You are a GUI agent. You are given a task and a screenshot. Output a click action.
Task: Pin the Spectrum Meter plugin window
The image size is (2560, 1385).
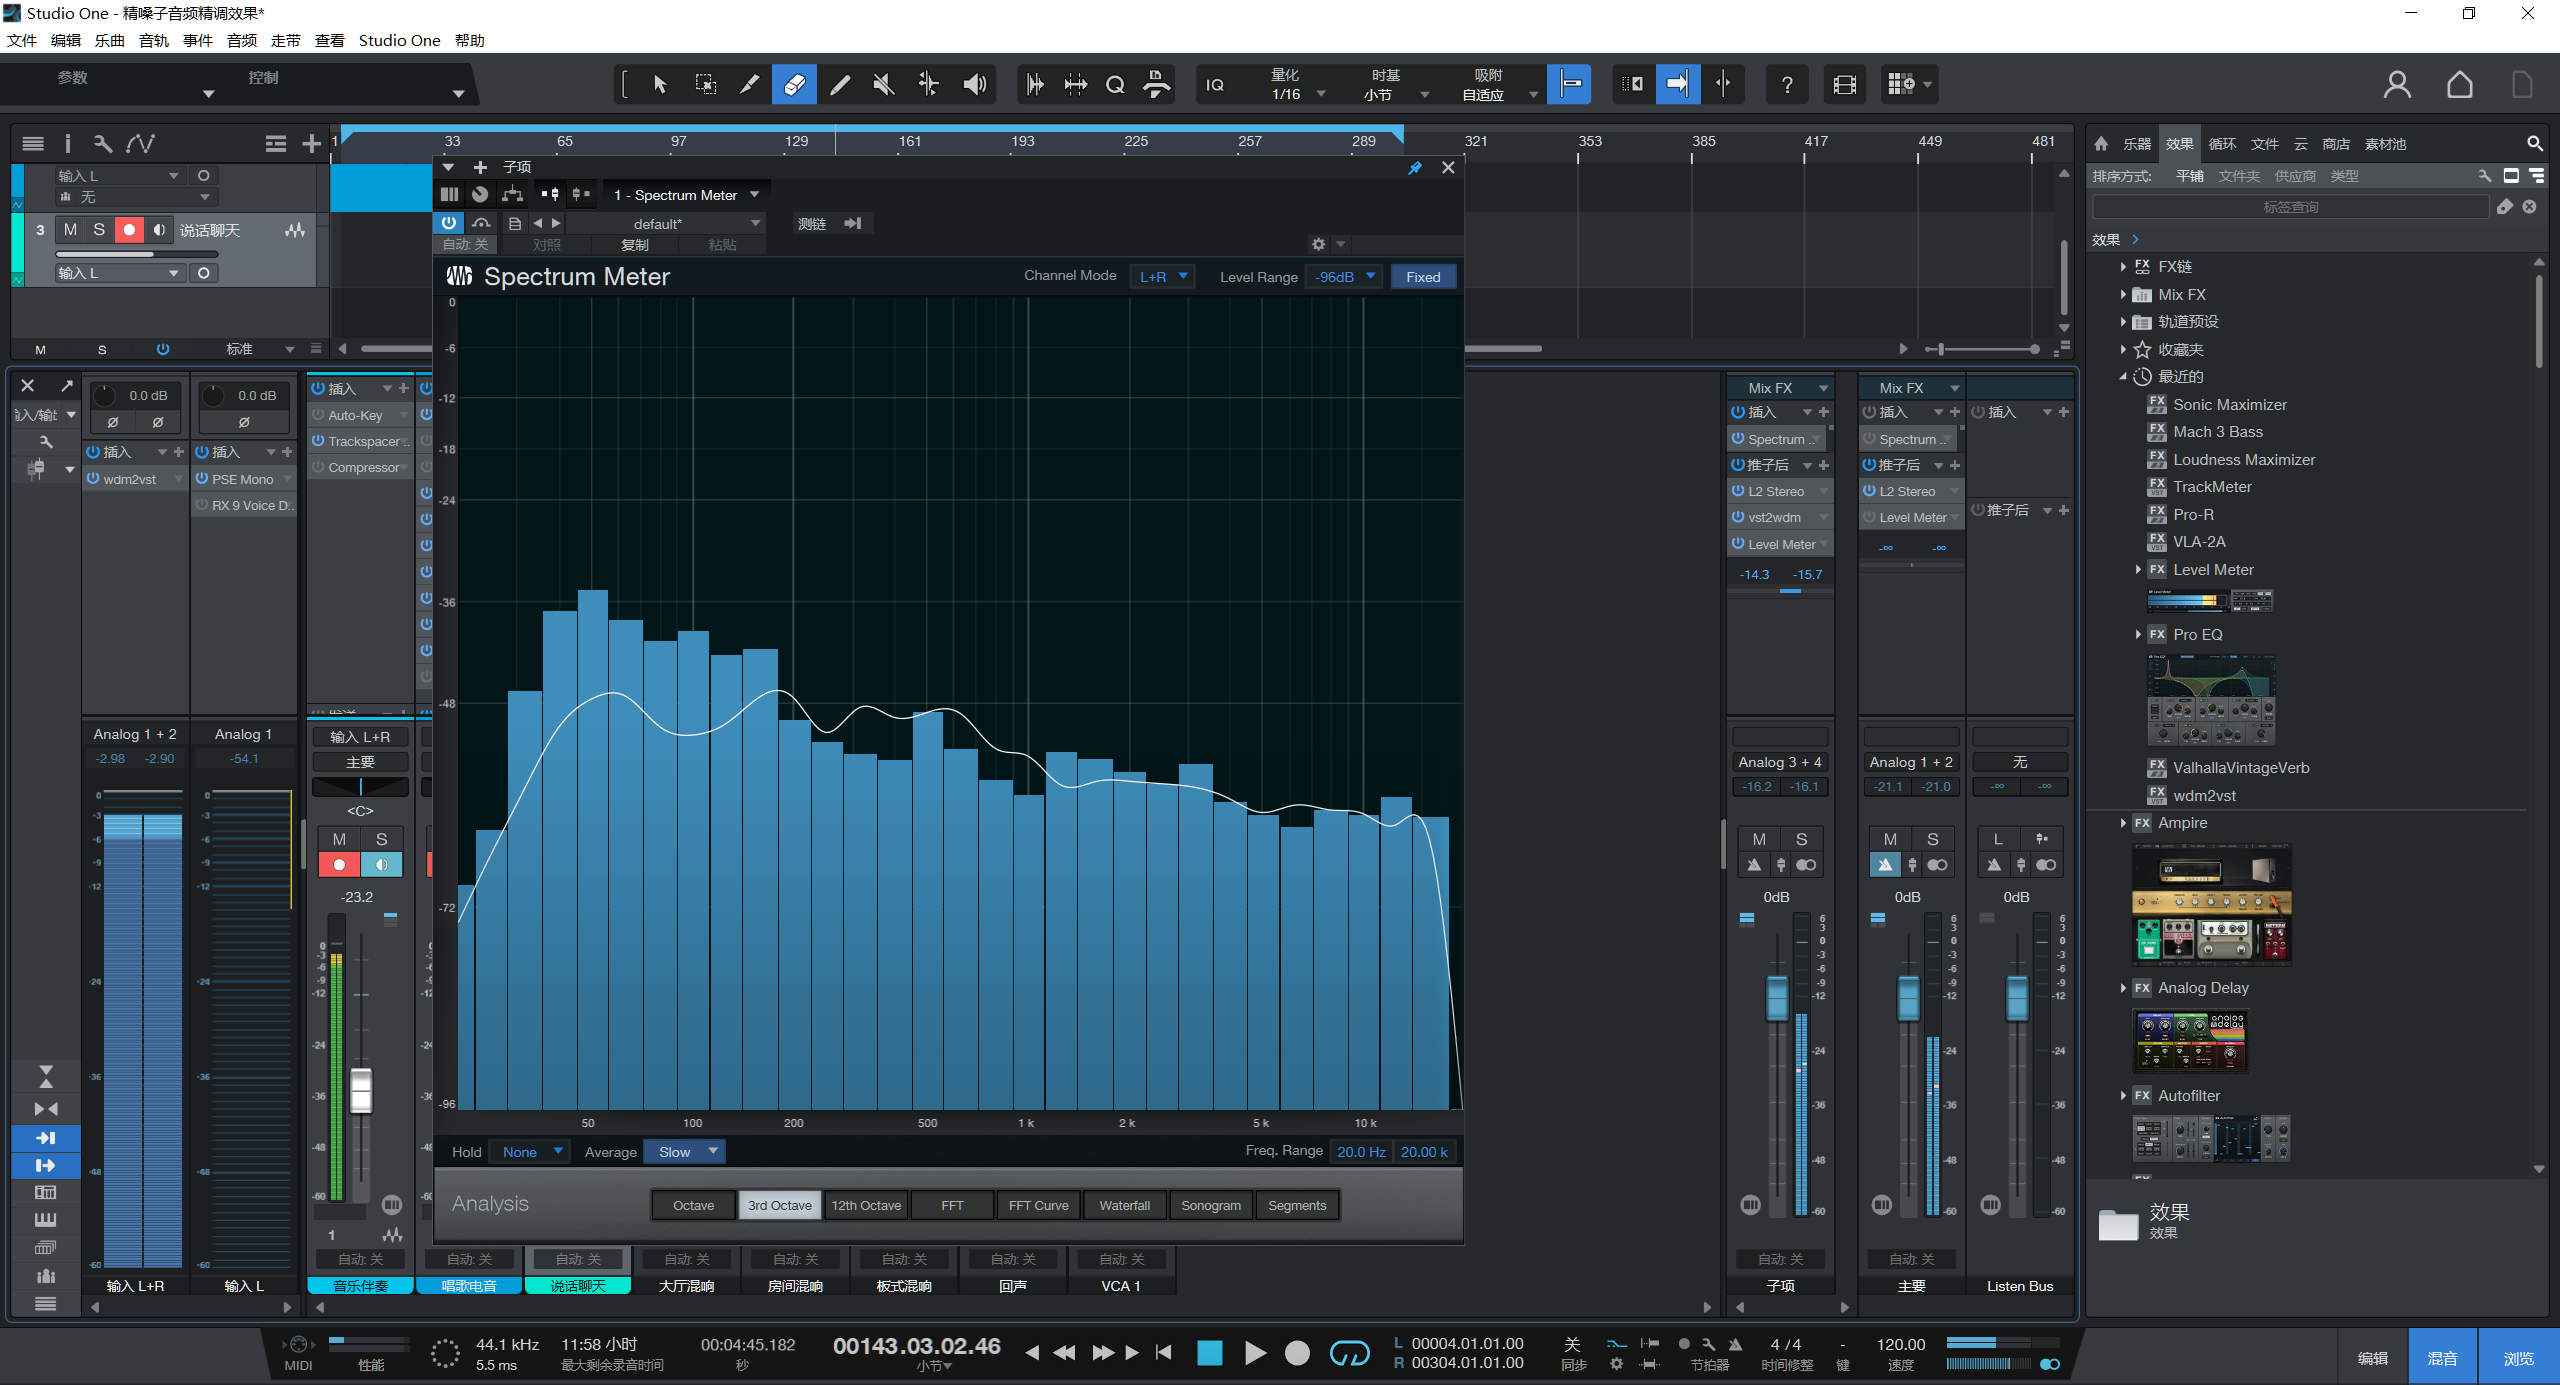tap(1414, 168)
